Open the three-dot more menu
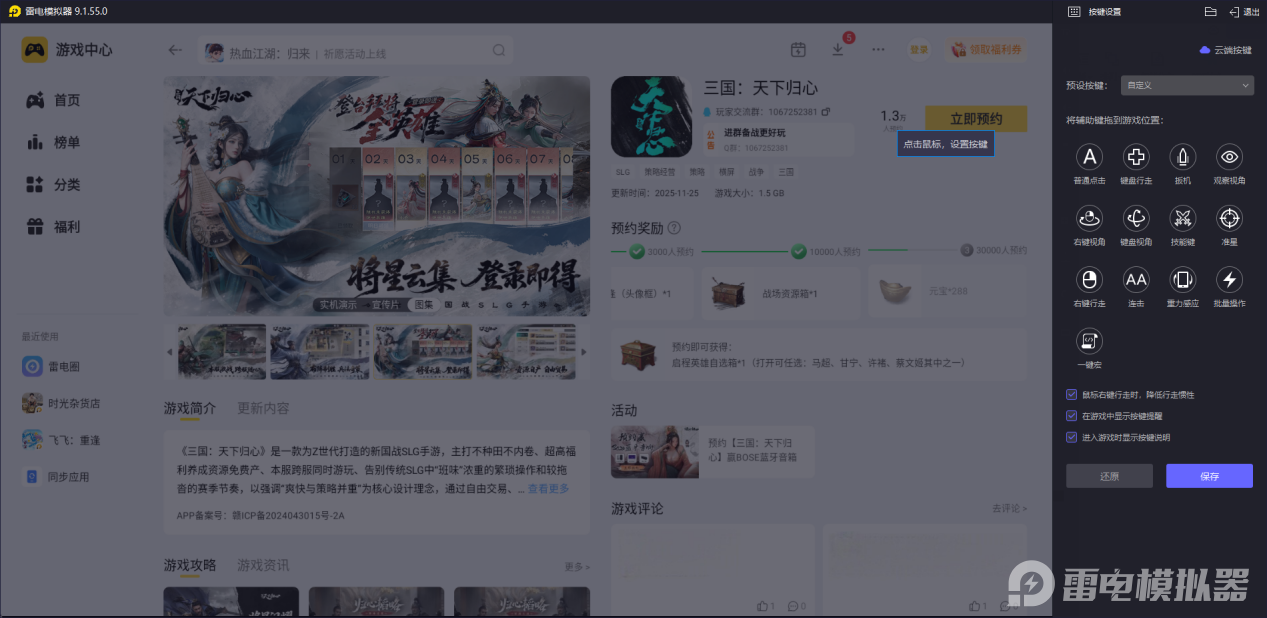The image size is (1267, 618). pyautogui.click(x=878, y=50)
